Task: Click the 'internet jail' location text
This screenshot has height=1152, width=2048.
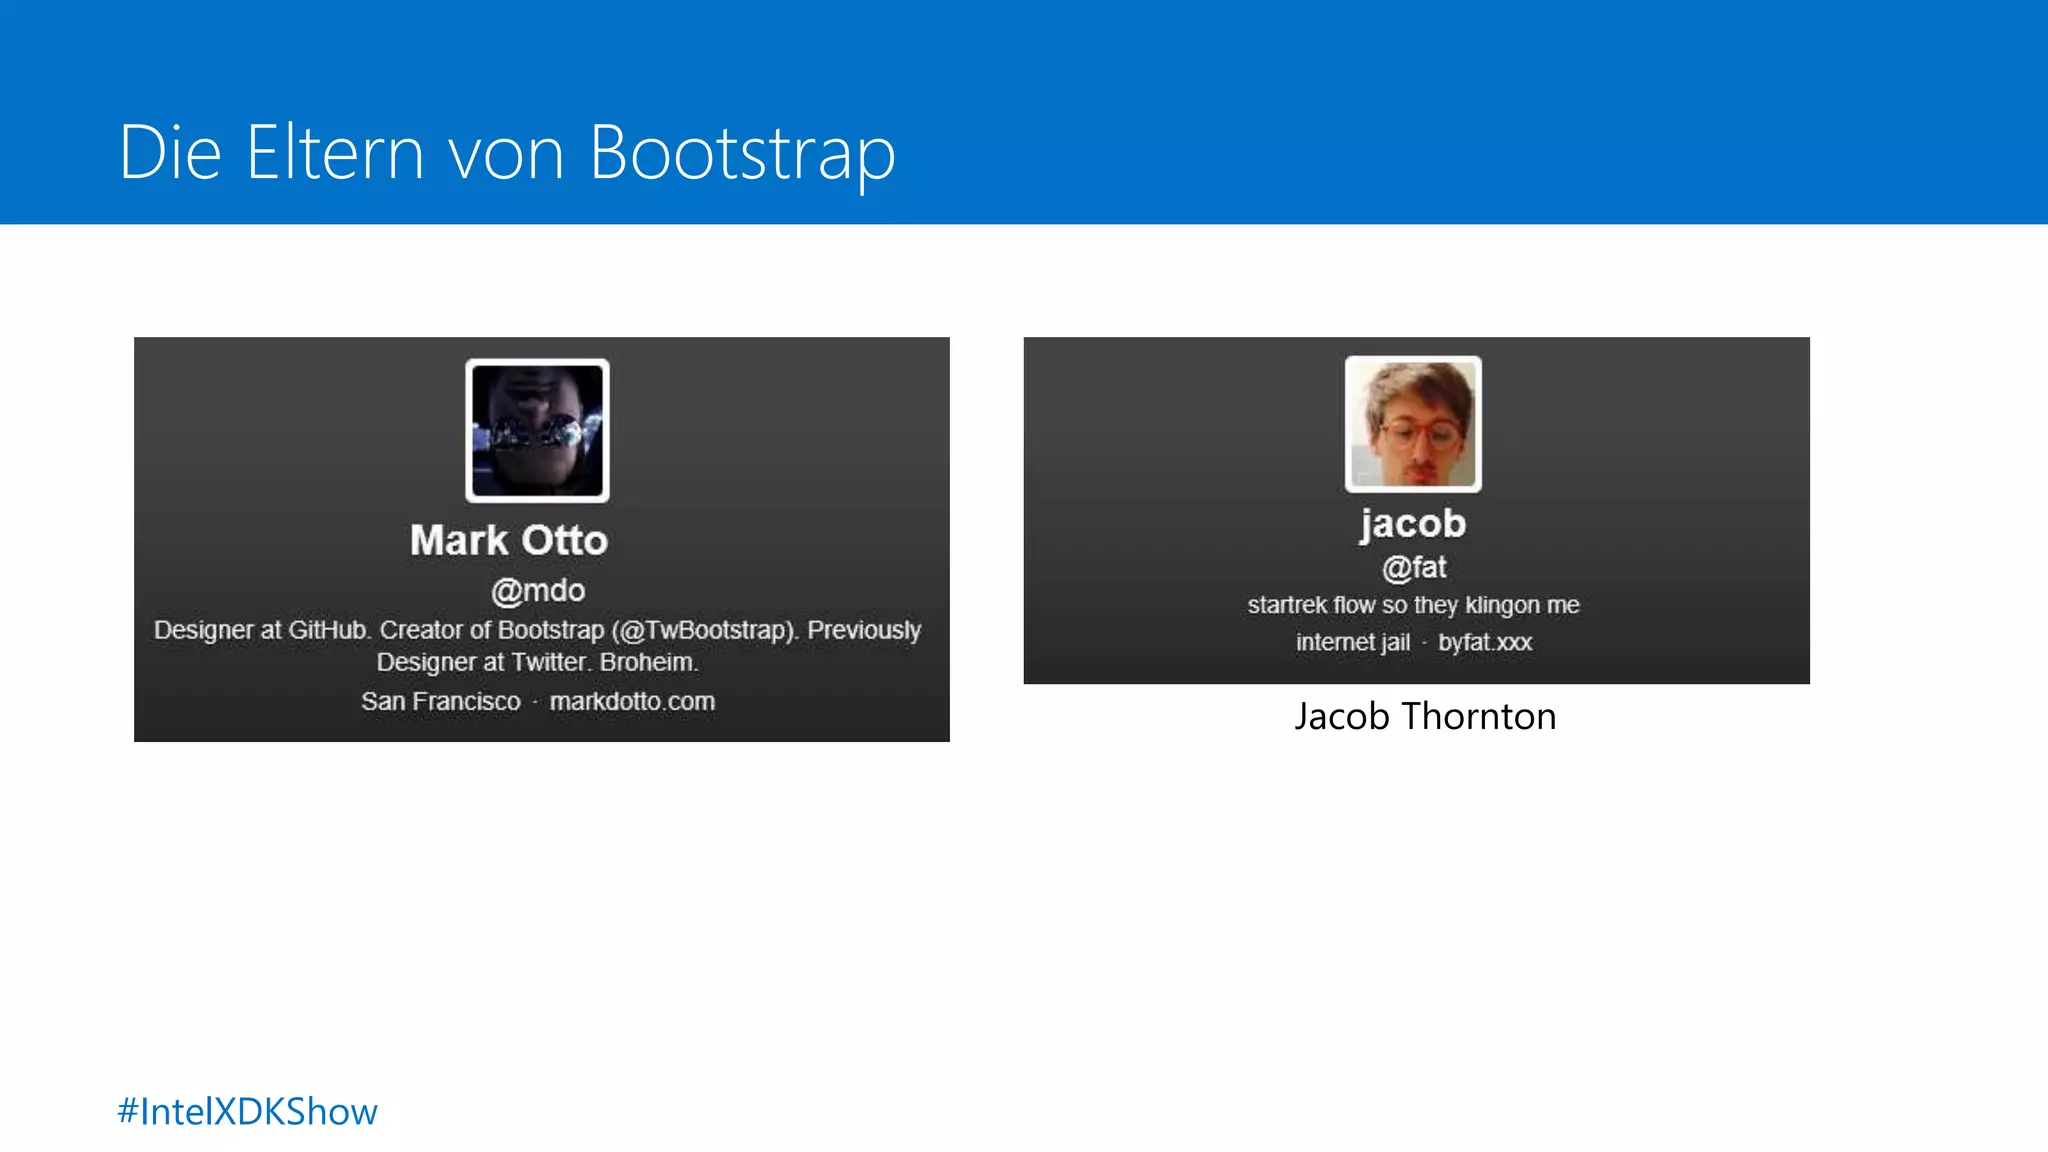Action: [1353, 642]
